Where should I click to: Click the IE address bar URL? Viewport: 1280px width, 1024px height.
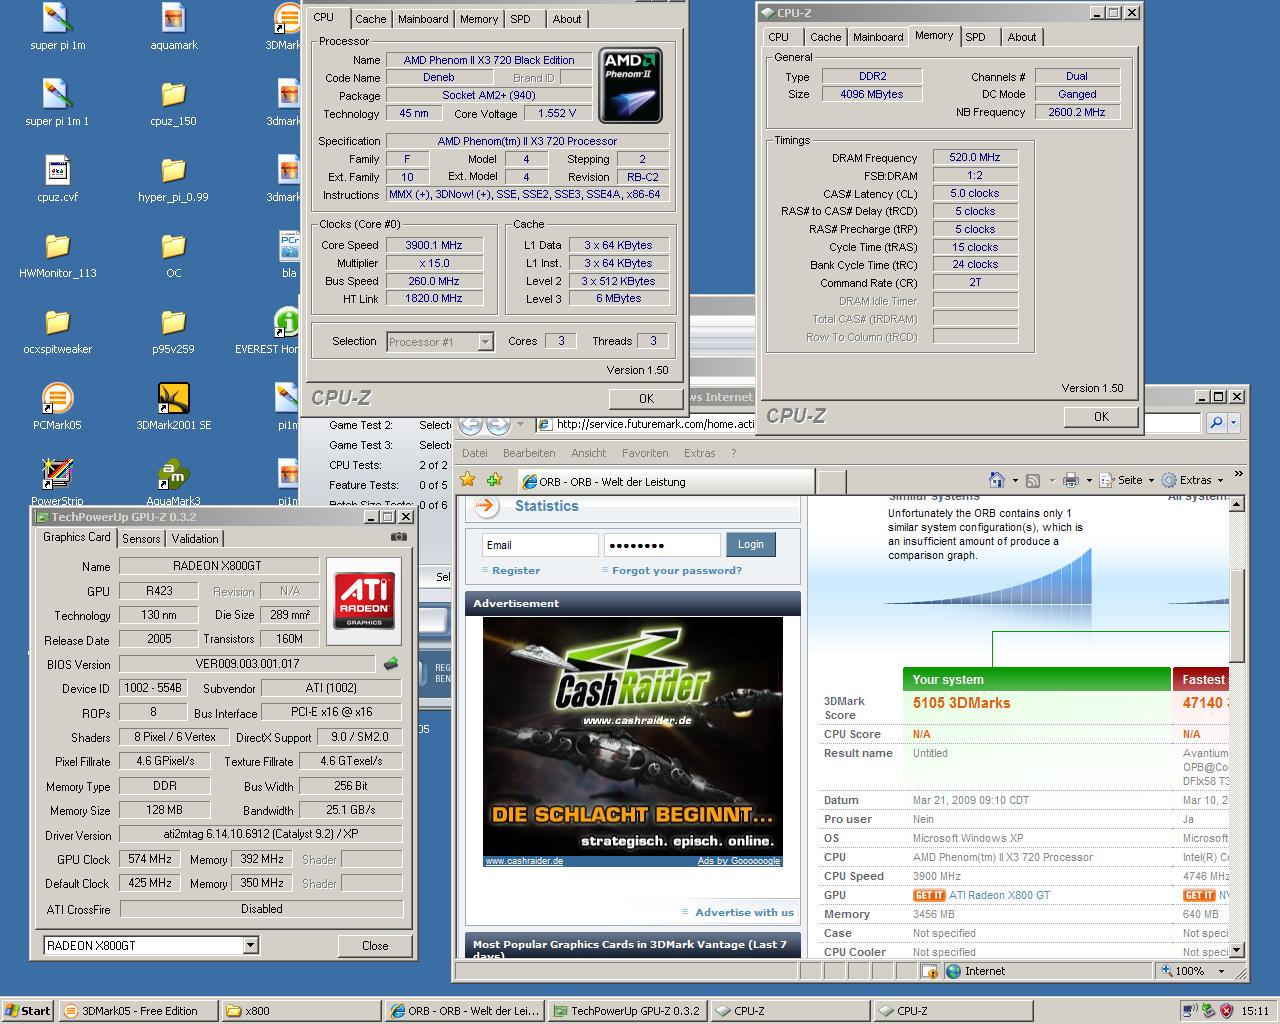click(x=655, y=424)
